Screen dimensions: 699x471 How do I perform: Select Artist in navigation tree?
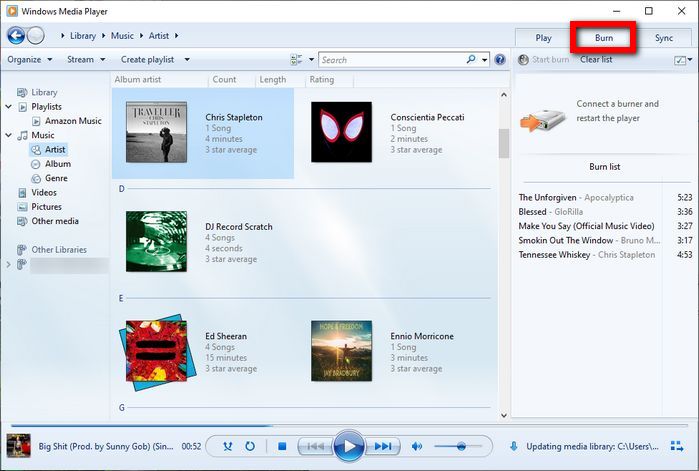coord(55,149)
